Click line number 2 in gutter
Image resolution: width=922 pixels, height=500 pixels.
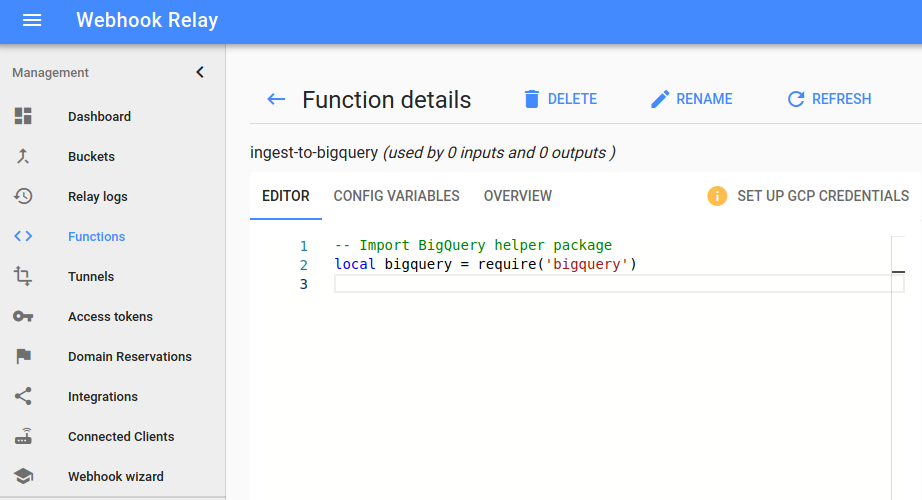pos(303,265)
